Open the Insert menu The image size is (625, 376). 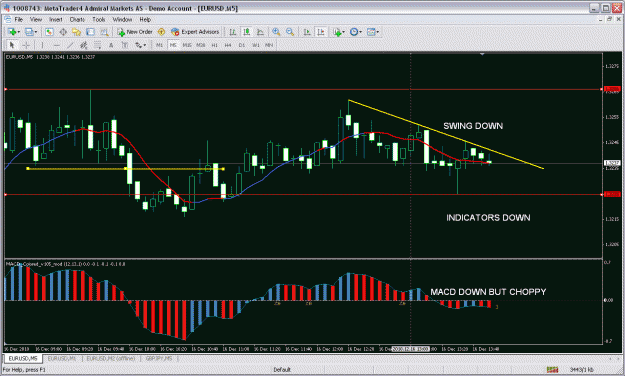tap(56, 19)
